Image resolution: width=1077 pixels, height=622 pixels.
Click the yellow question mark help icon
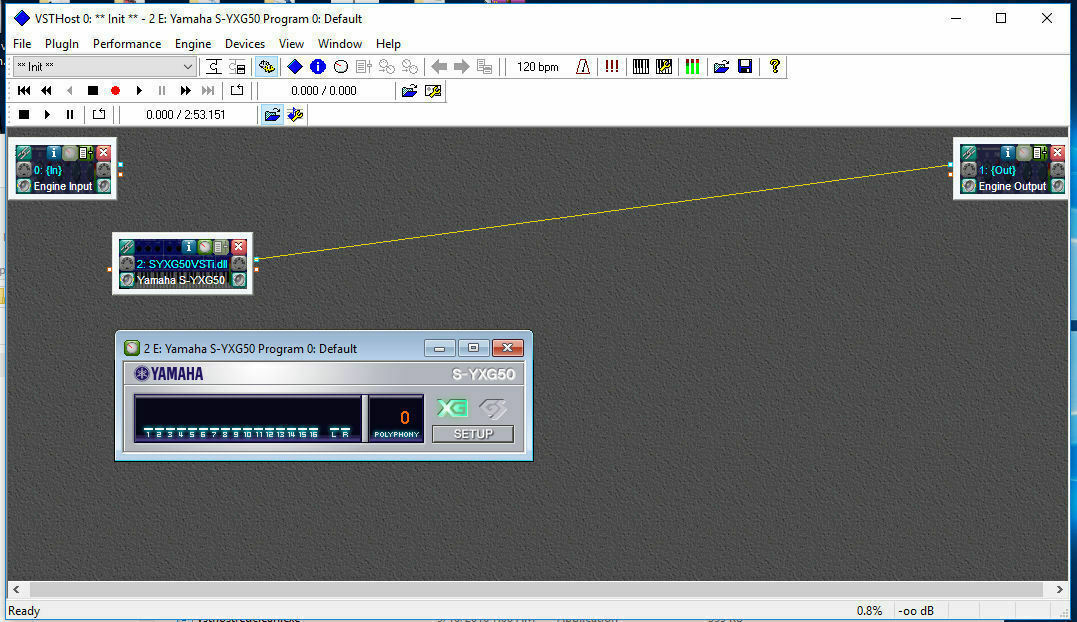774,67
